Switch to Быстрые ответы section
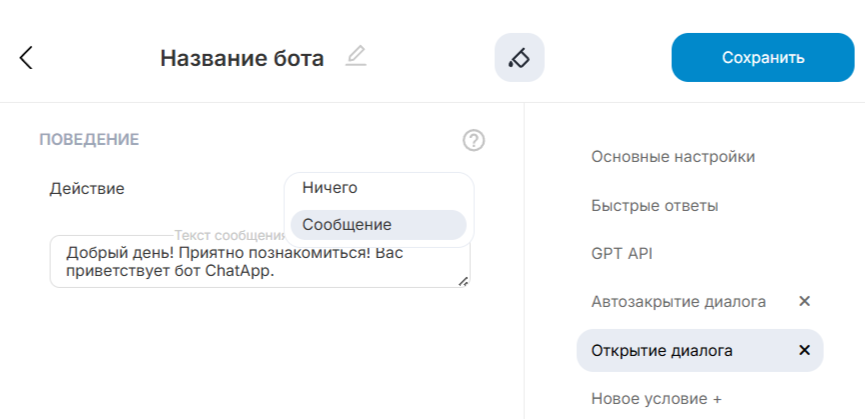Screen dimensions: 865x419 point(654,206)
